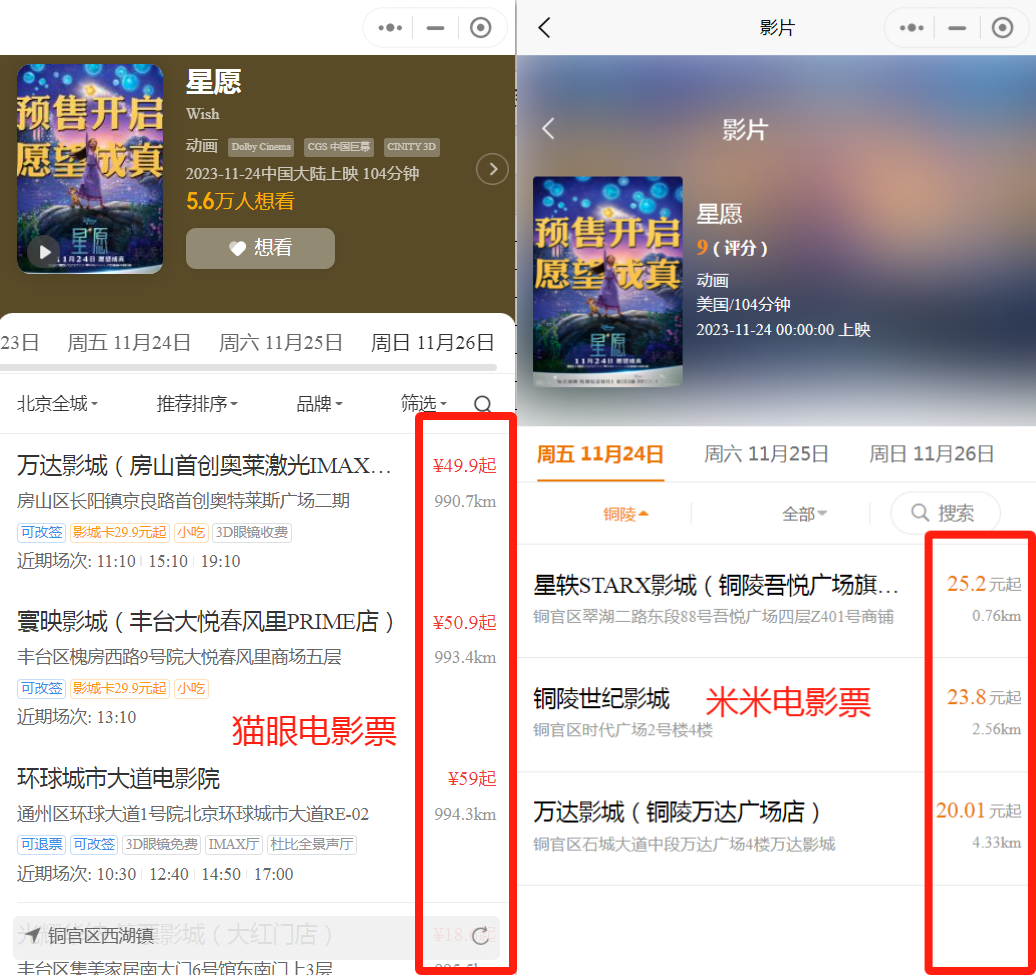Tap the inner back arrow beside 影片 title
Viewport: 1036px width, 975px height.
[548, 128]
